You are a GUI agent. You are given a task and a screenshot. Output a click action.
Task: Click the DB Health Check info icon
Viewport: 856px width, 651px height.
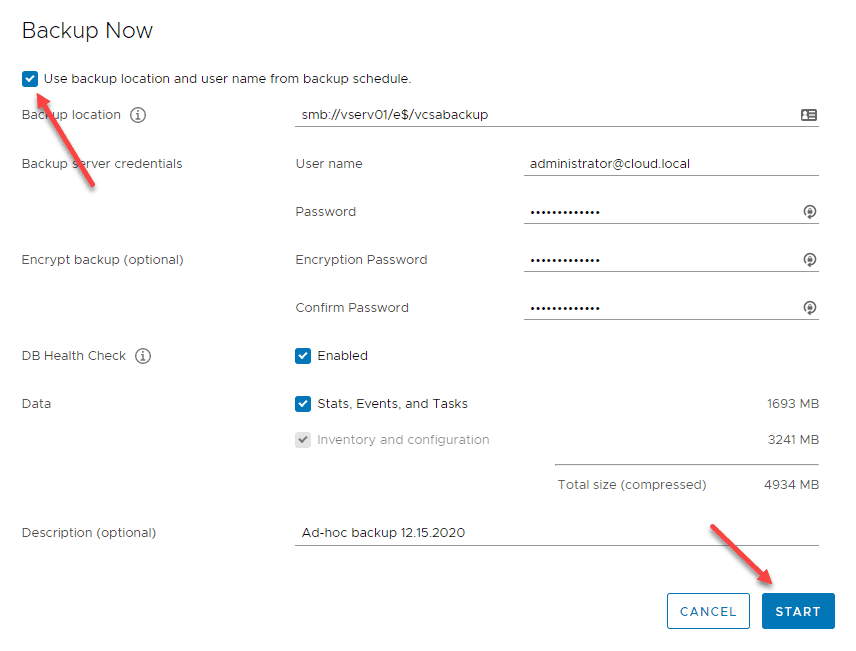(x=143, y=356)
